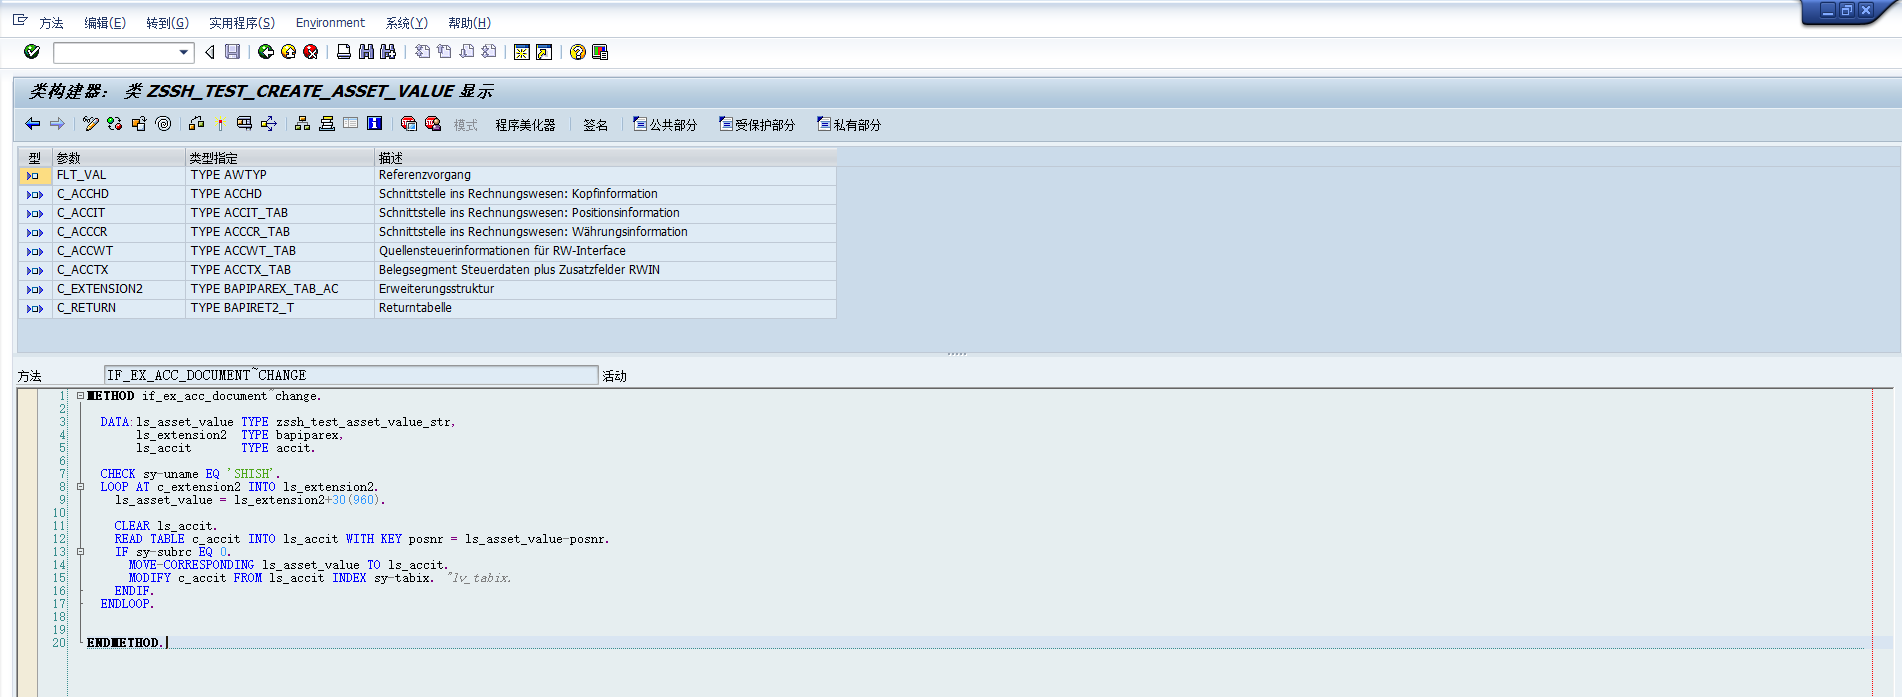Click the Save diskette icon

232,52
